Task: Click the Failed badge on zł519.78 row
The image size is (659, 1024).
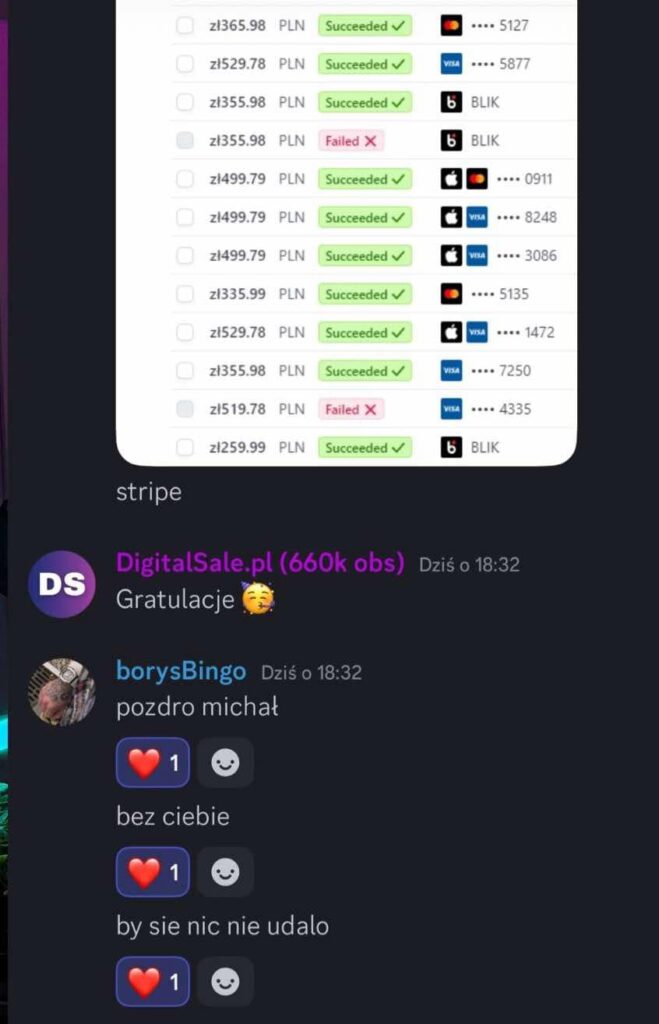Action: pyautogui.click(x=351, y=409)
